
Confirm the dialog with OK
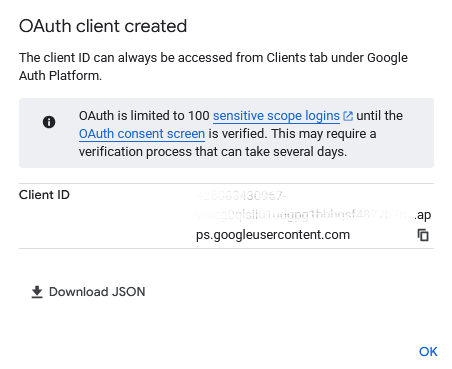coord(428,352)
